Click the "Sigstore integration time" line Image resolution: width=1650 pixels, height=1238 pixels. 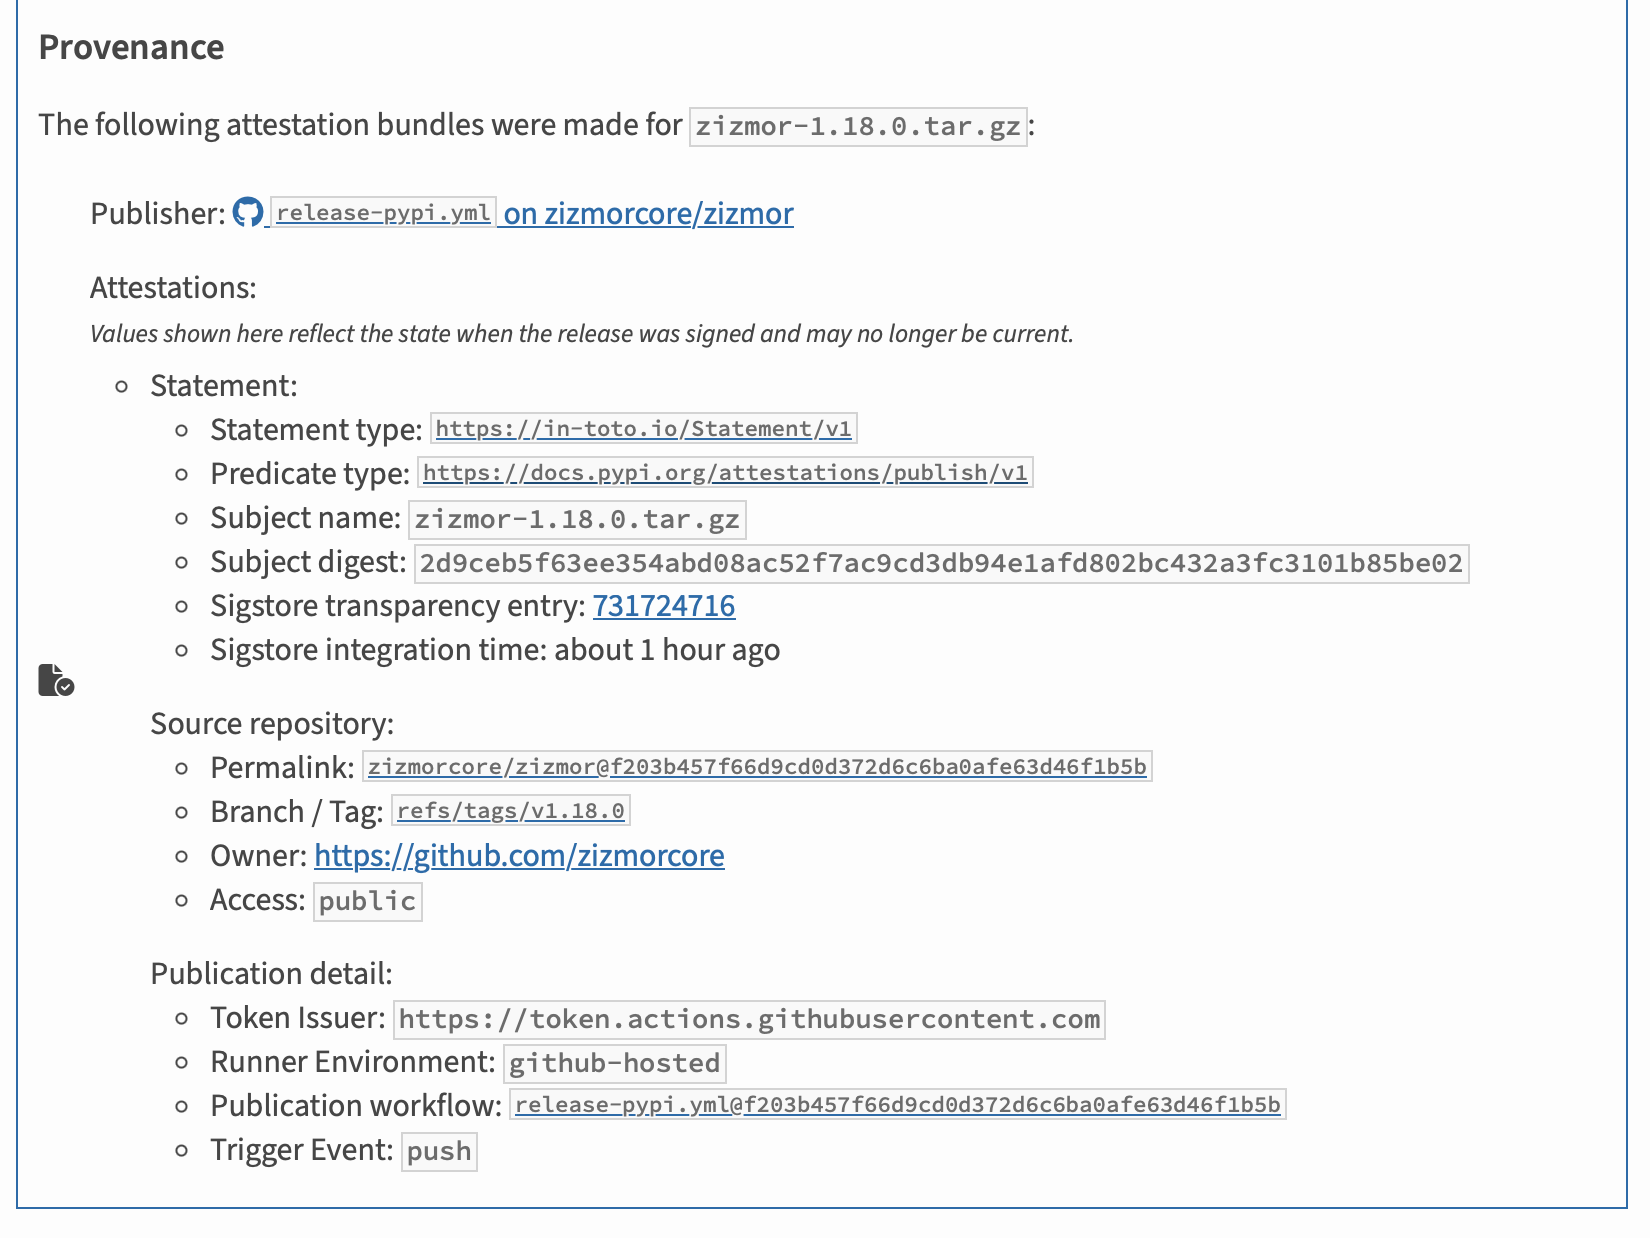tap(495, 650)
